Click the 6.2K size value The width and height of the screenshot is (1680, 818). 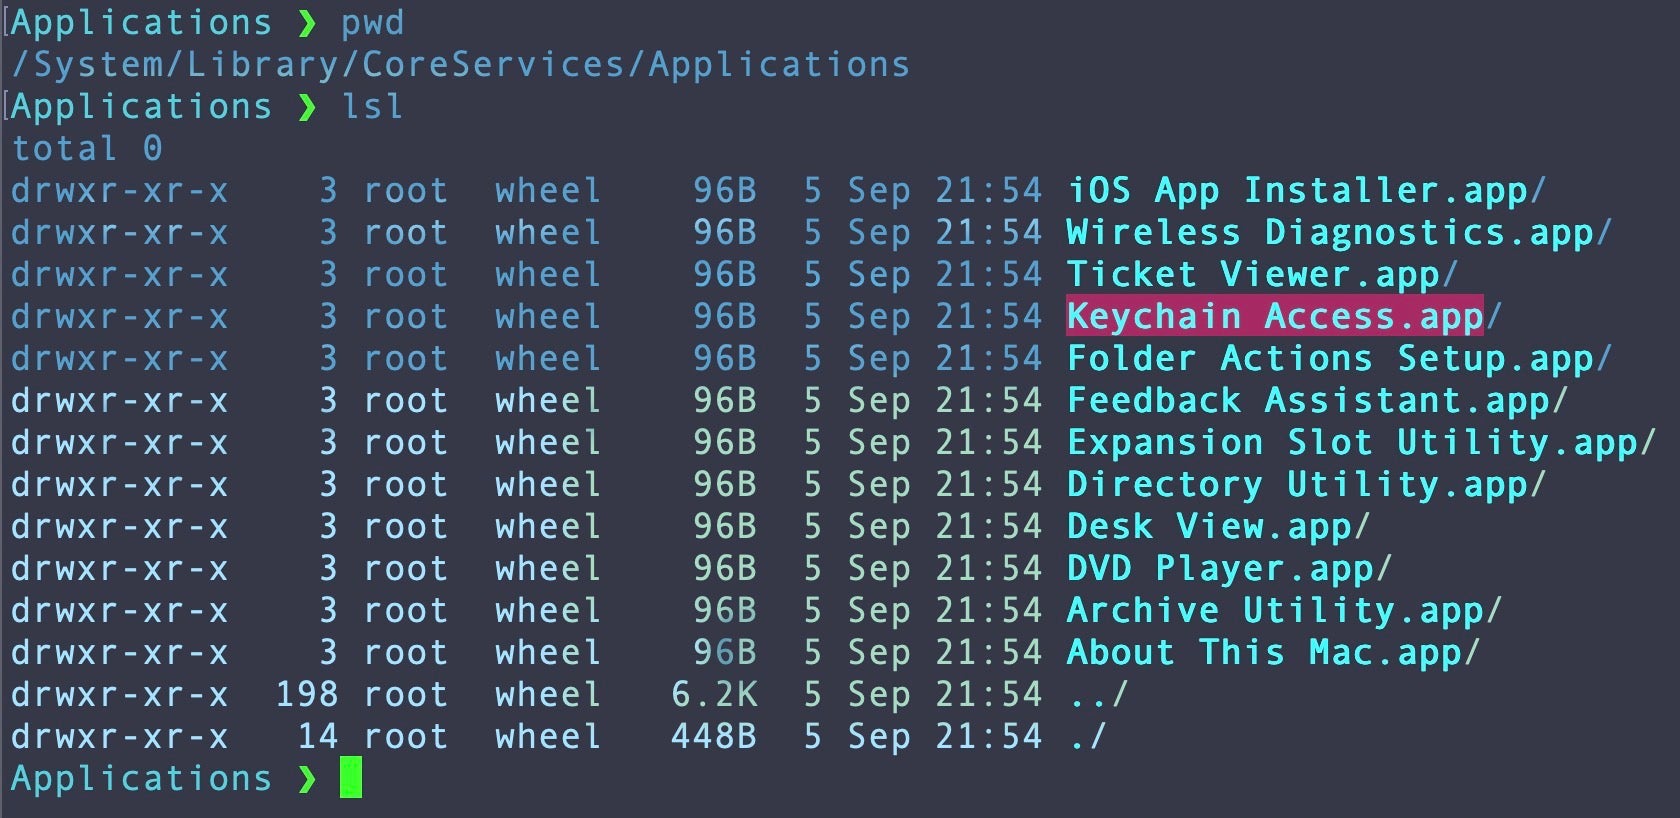(714, 695)
